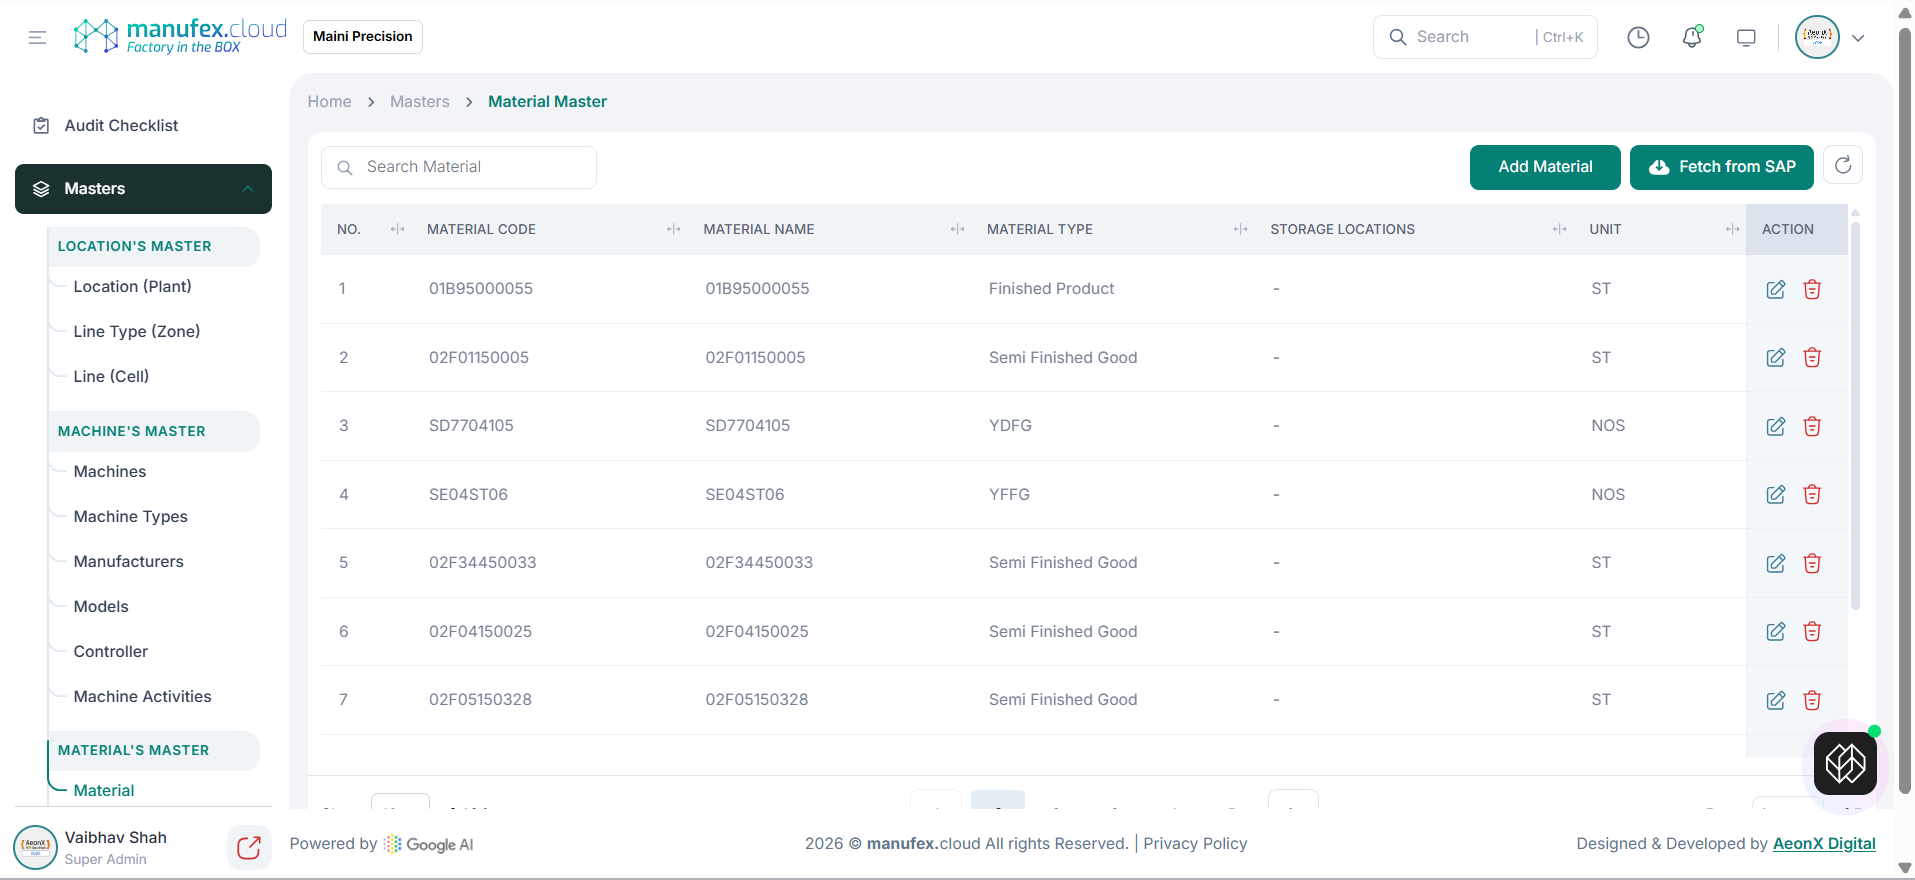Expand the user profile dropdown chevron
The height and width of the screenshot is (880, 1915).
point(1858,38)
